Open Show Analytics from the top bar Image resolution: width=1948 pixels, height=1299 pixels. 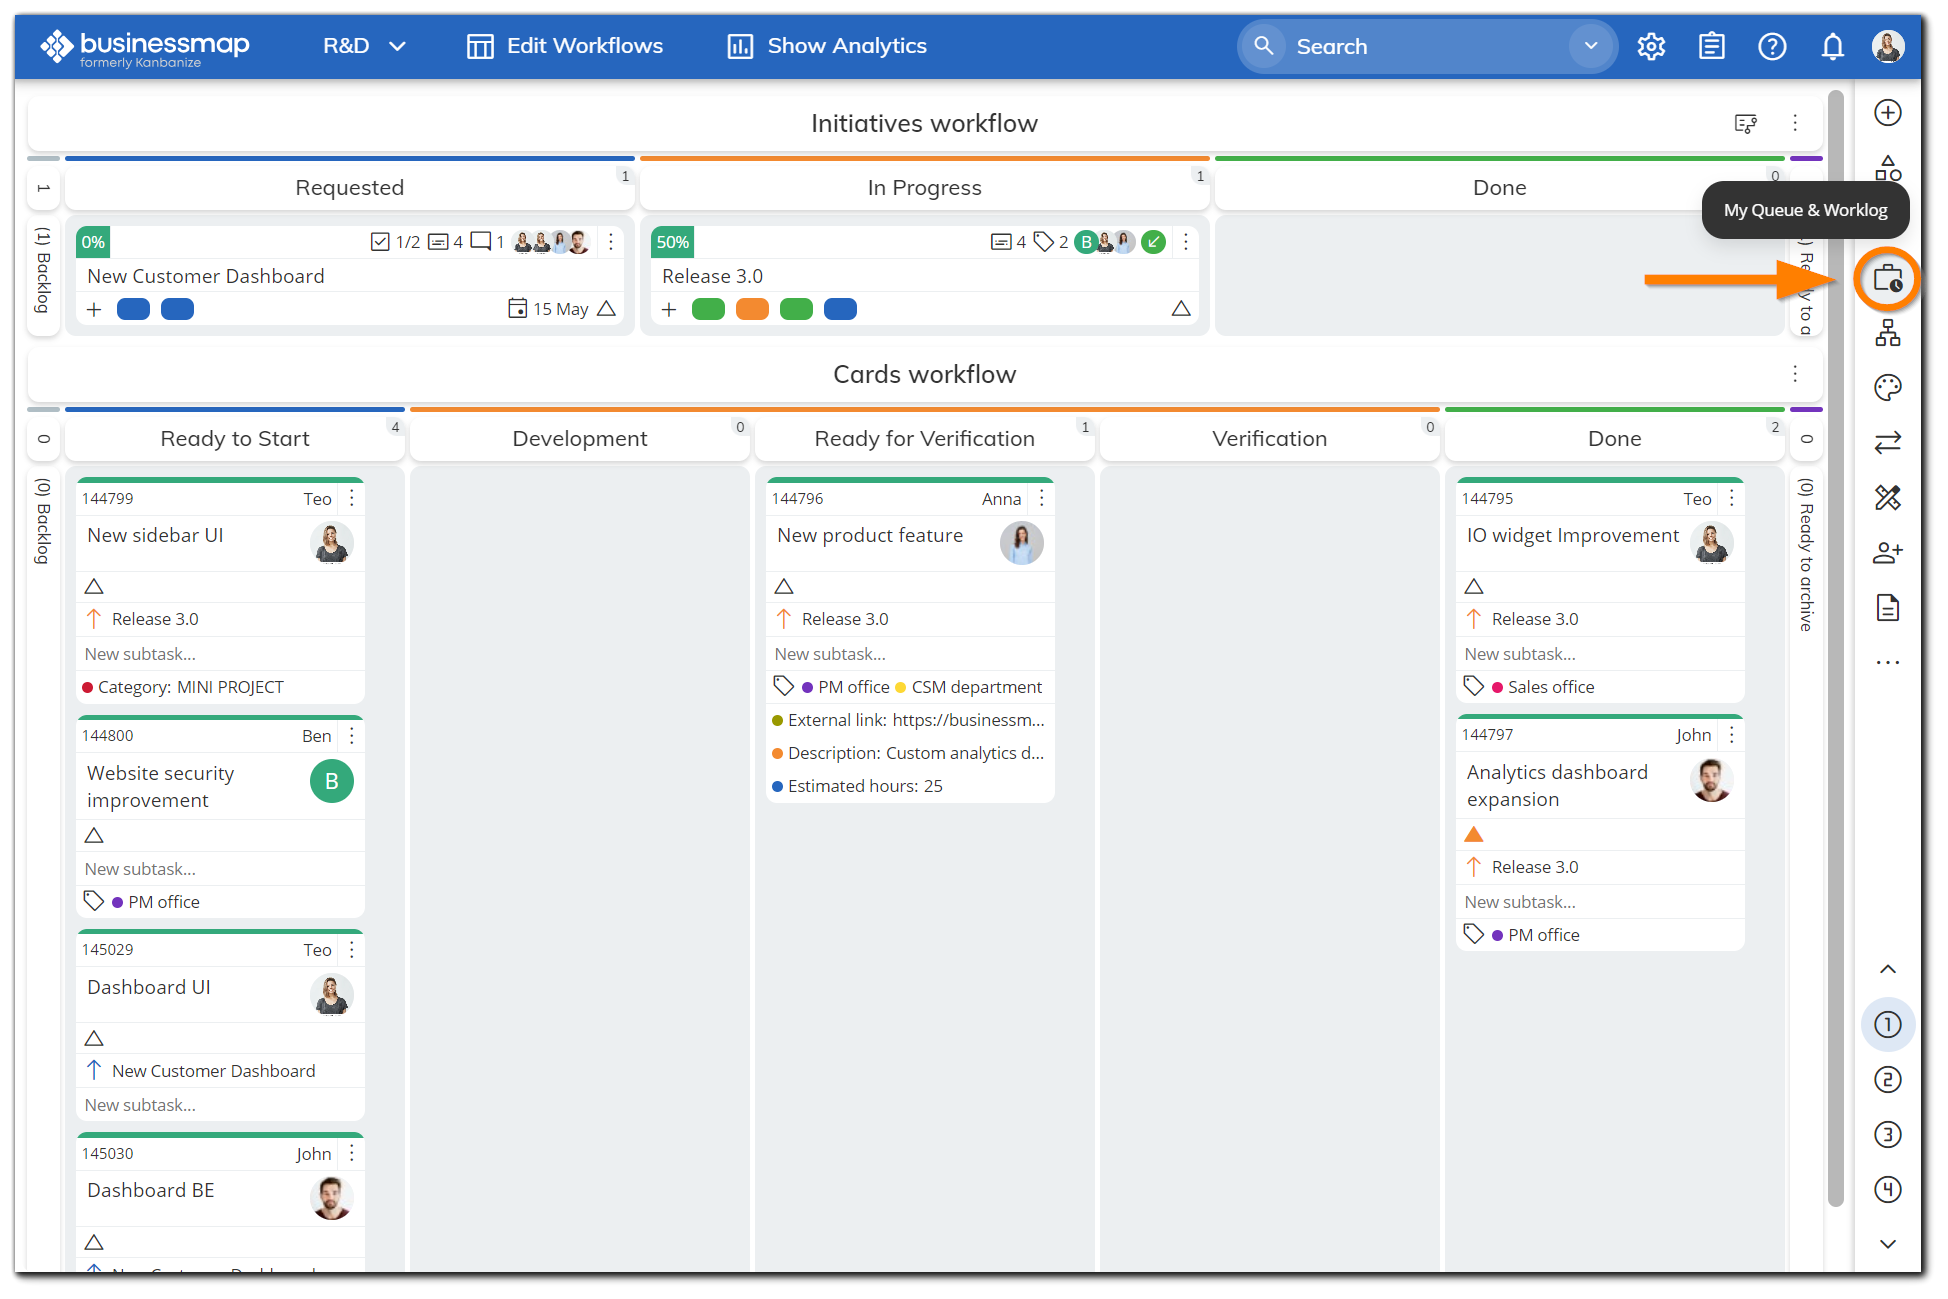[826, 46]
